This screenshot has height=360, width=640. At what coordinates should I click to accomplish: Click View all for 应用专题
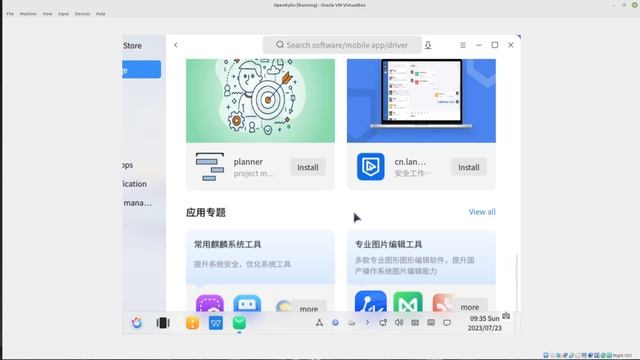coord(482,212)
